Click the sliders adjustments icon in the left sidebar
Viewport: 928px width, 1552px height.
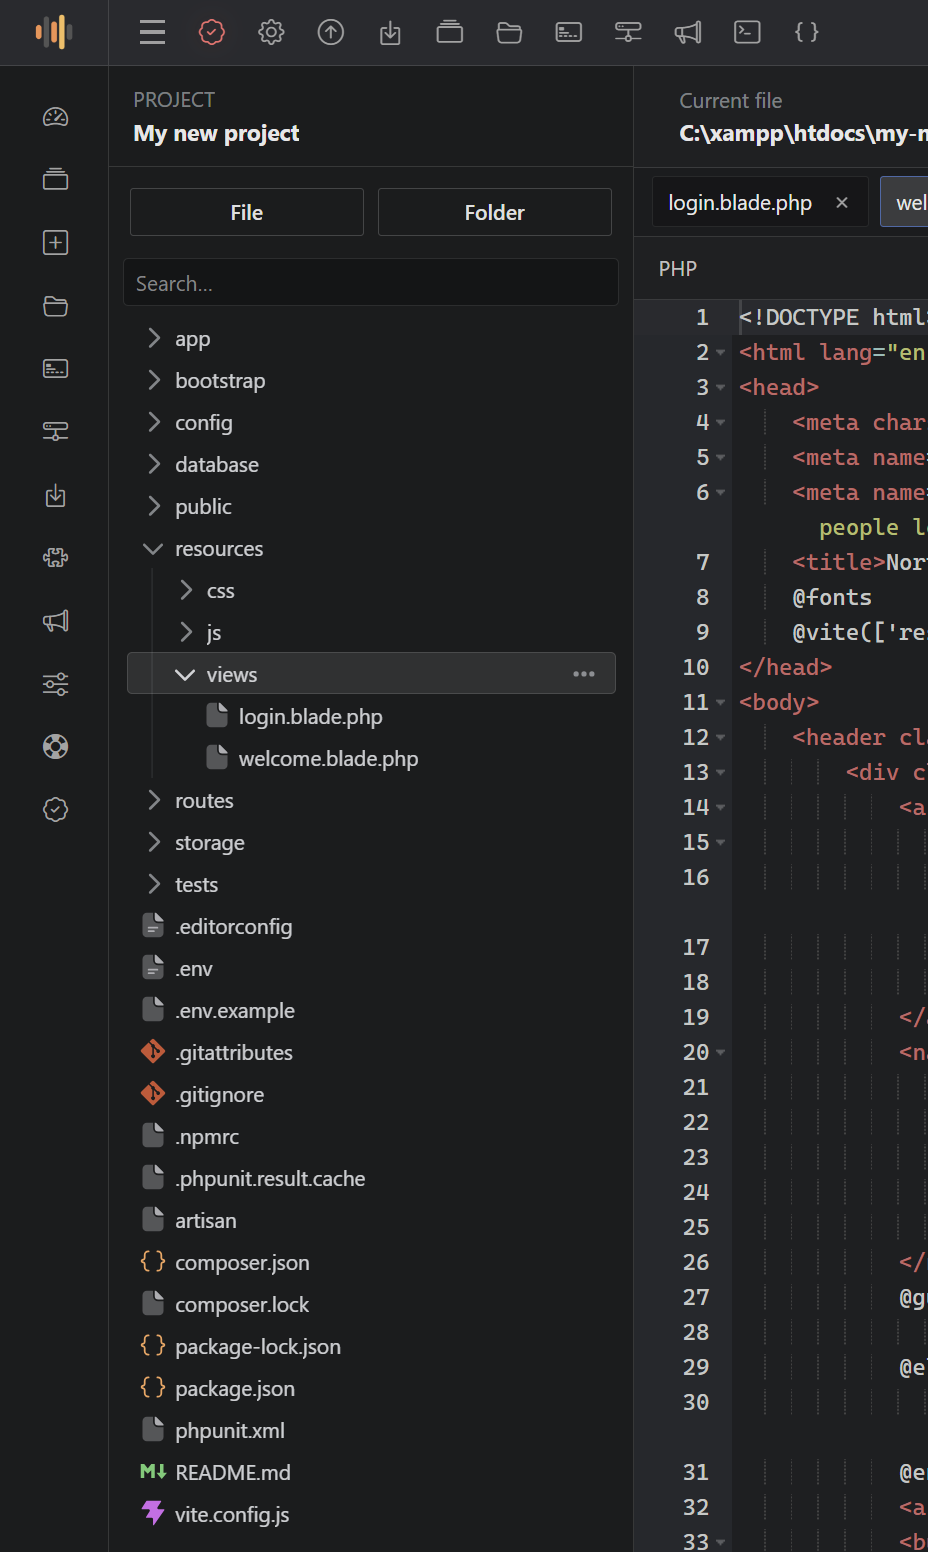pos(56,684)
